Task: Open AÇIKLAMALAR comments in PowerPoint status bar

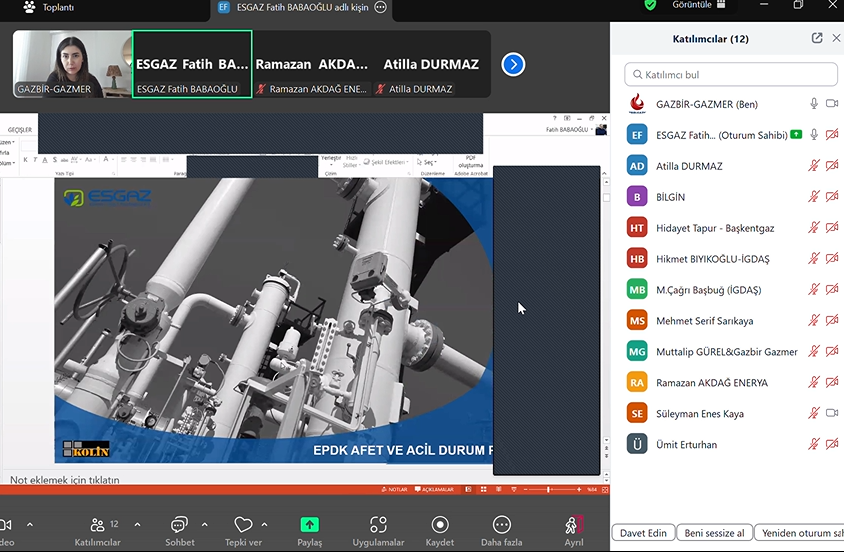Action: tap(434, 490)
